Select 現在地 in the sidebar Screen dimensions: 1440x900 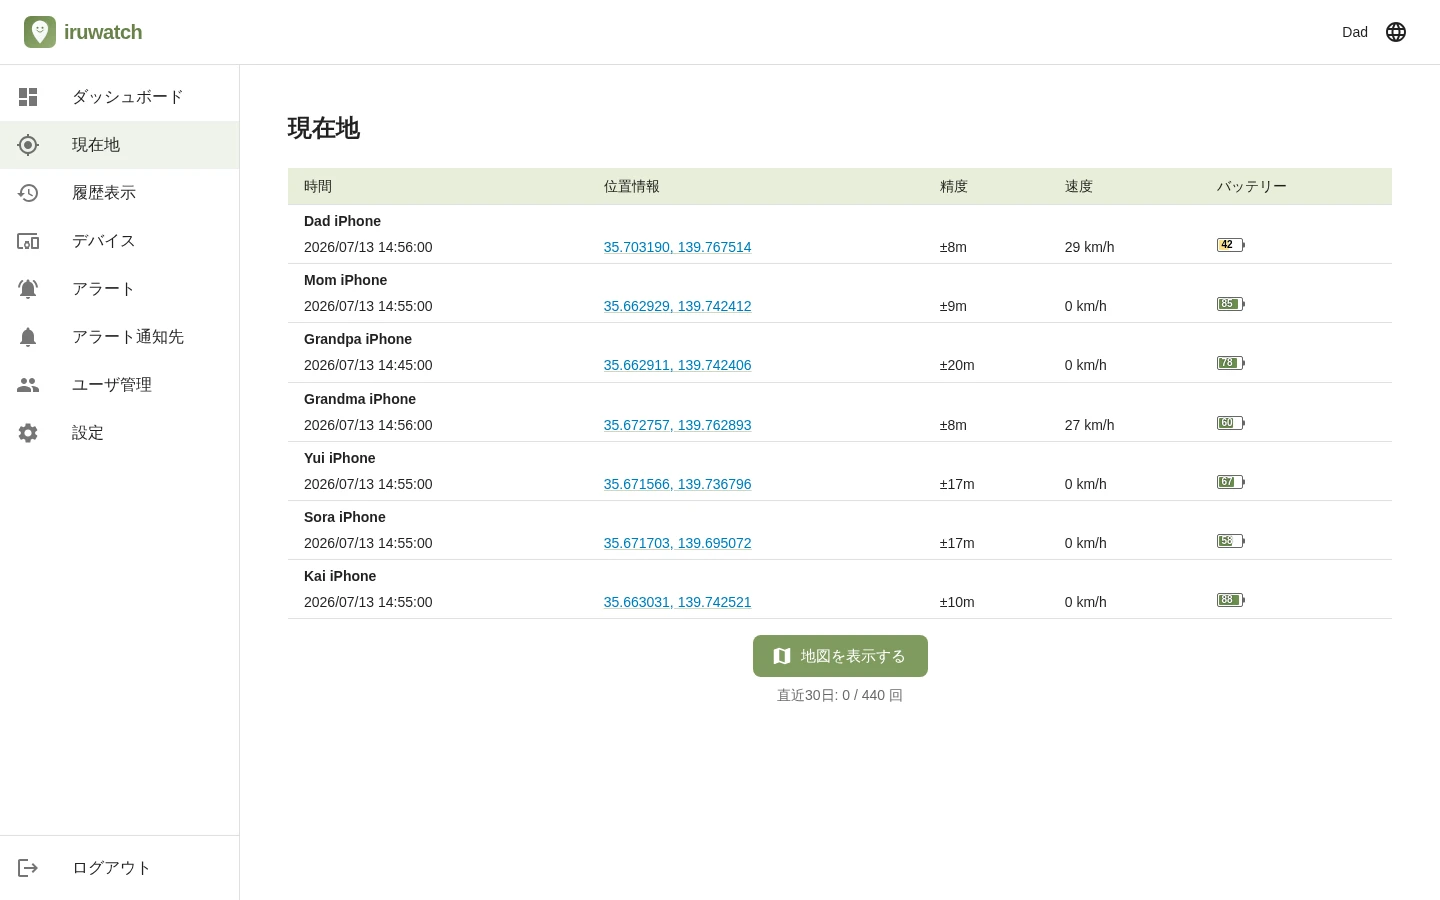click(x=120, y=145)
